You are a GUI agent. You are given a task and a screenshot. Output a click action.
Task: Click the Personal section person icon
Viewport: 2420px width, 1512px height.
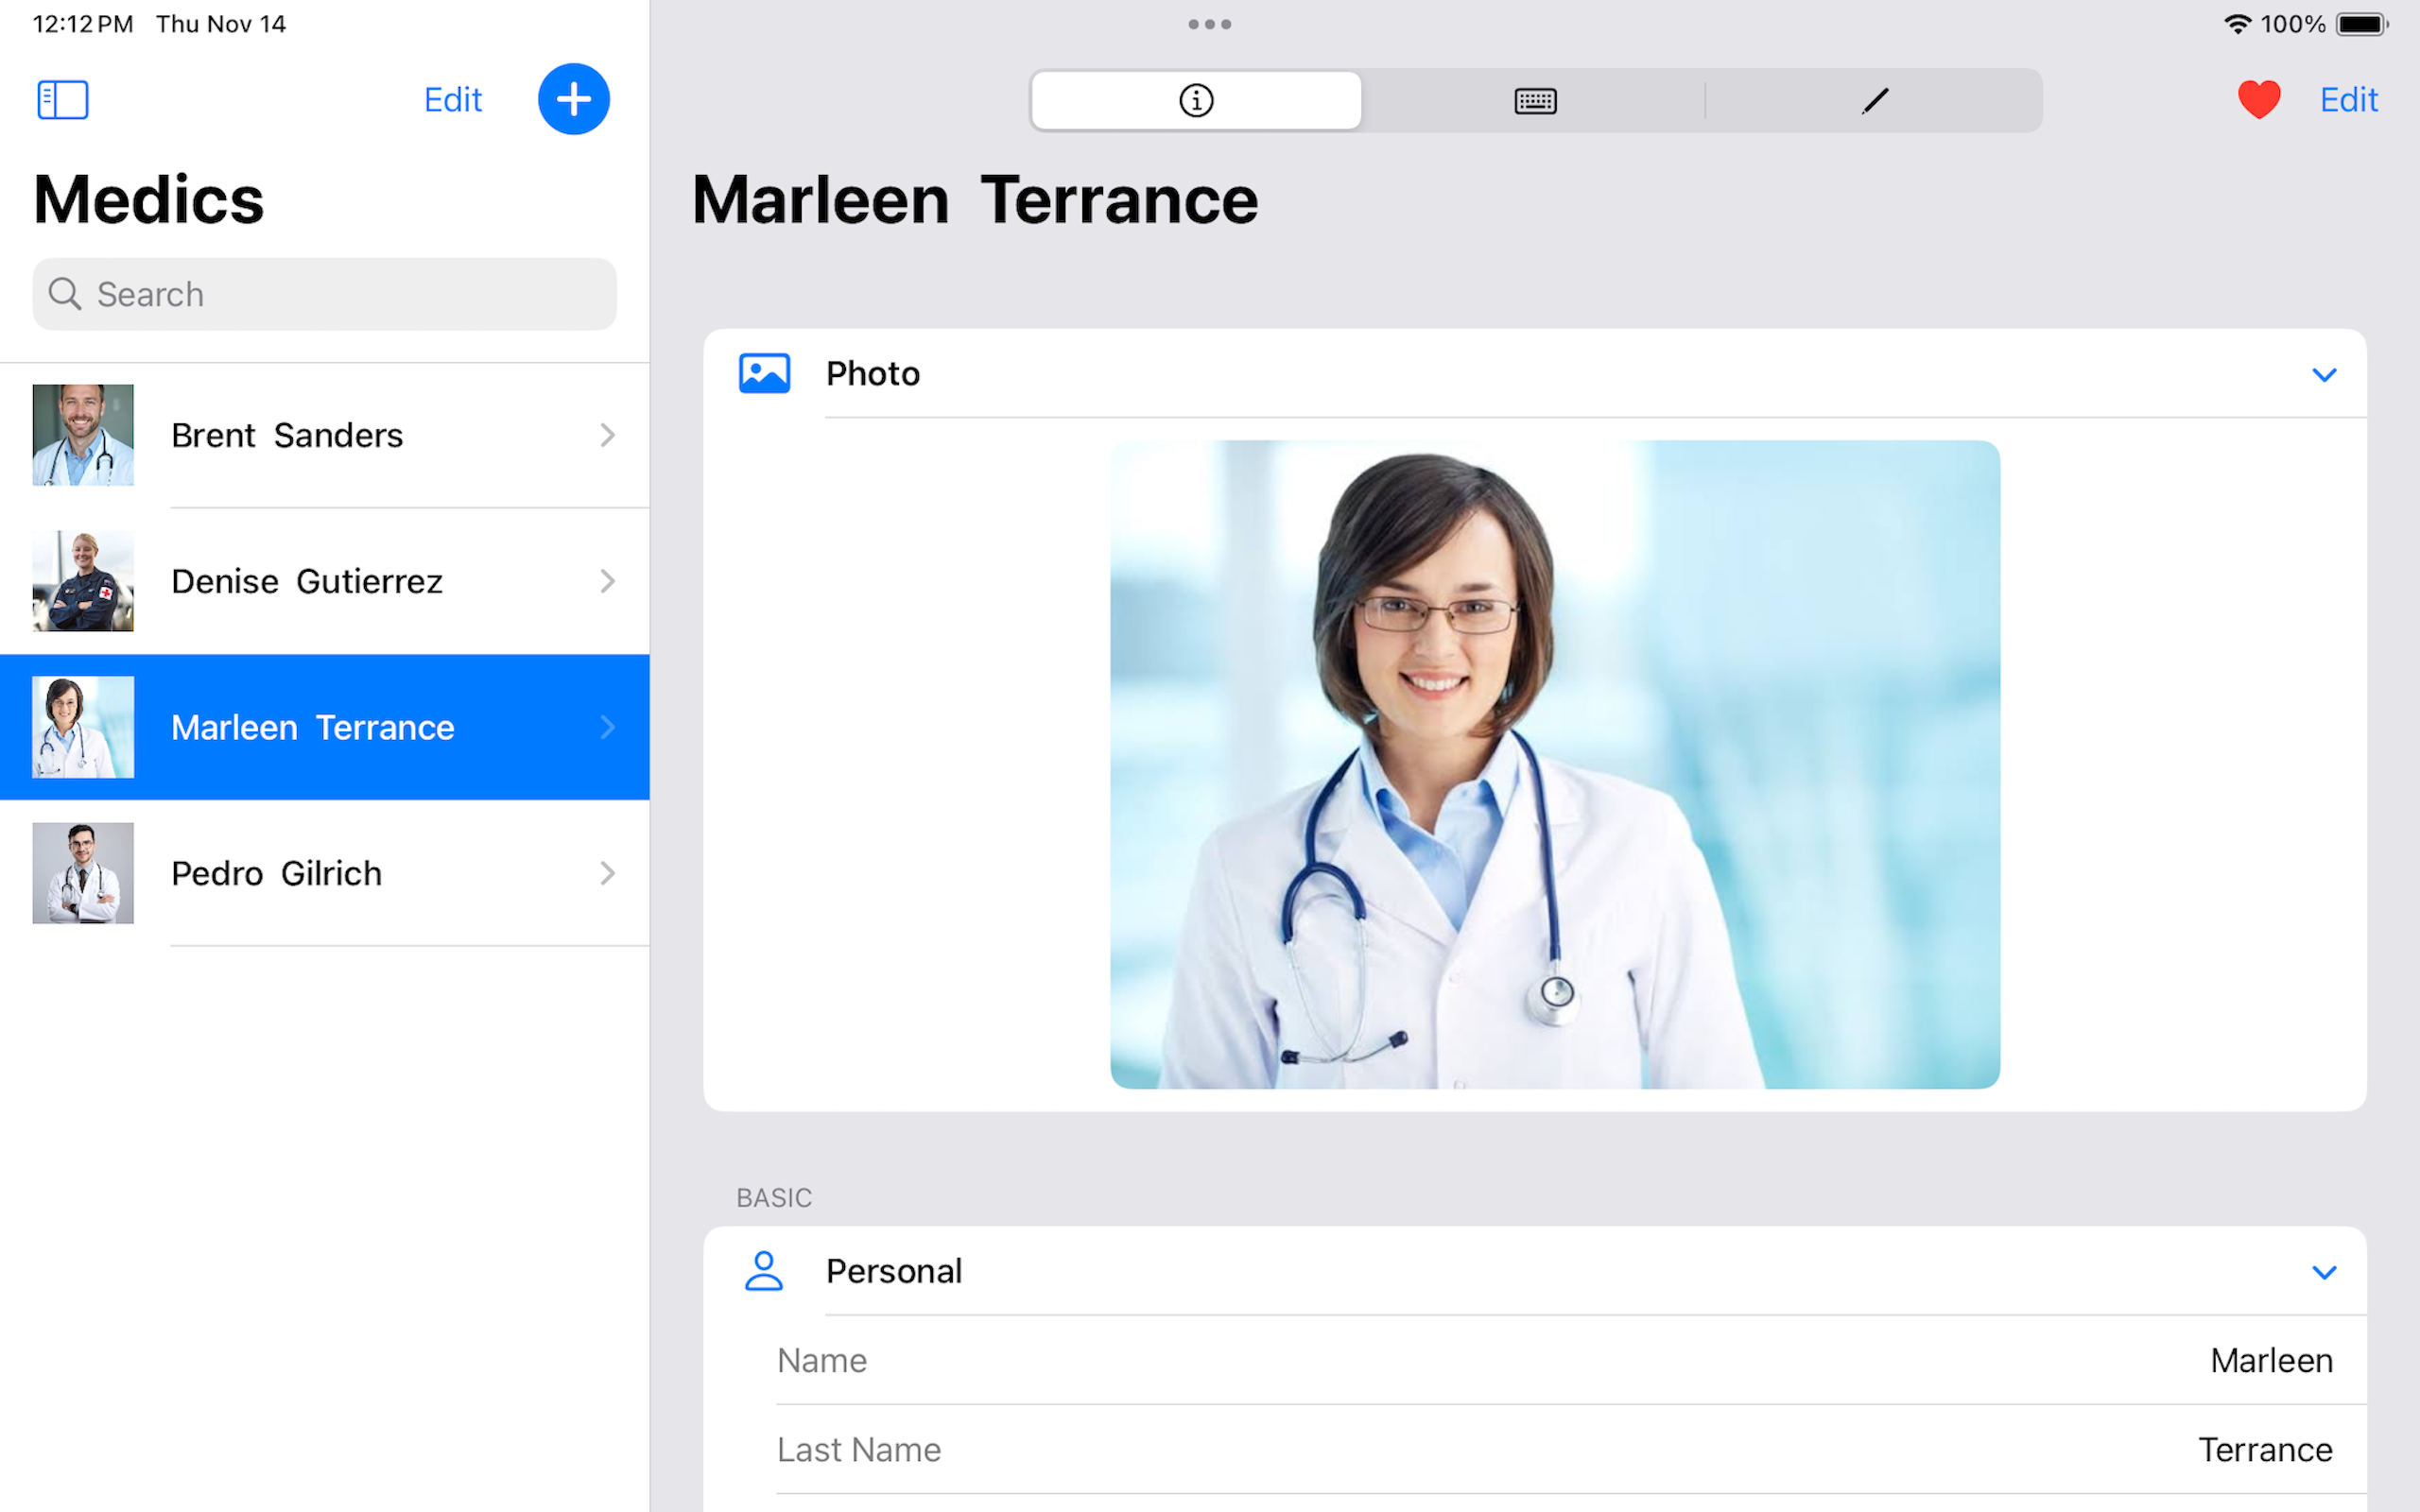(x=764, y=1271)
